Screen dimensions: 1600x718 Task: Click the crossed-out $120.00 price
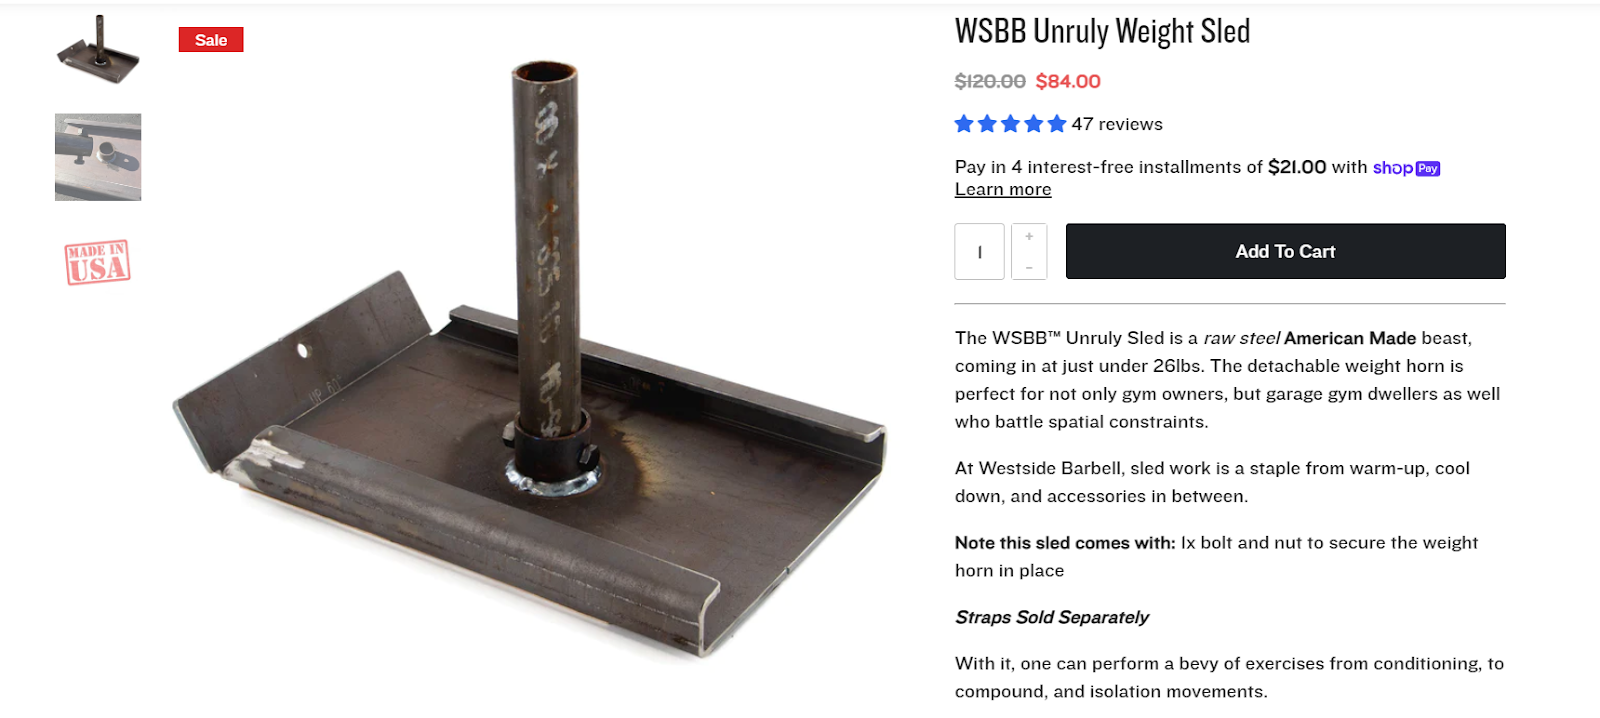point(990,81)
